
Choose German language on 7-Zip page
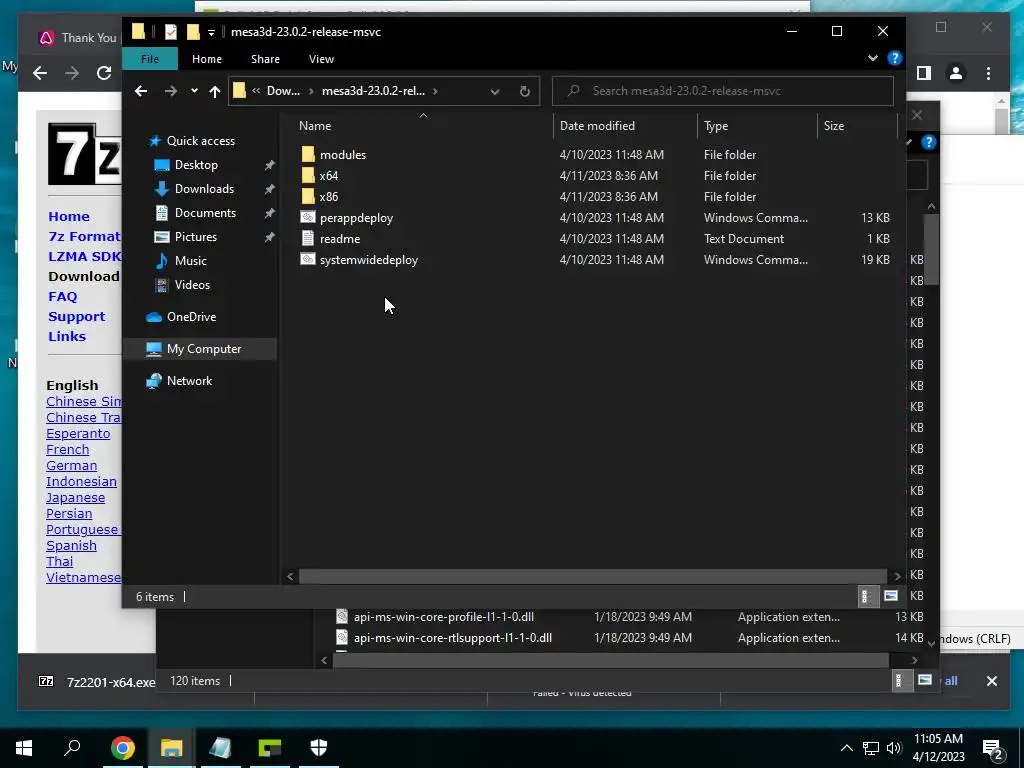tap(71, 466)
